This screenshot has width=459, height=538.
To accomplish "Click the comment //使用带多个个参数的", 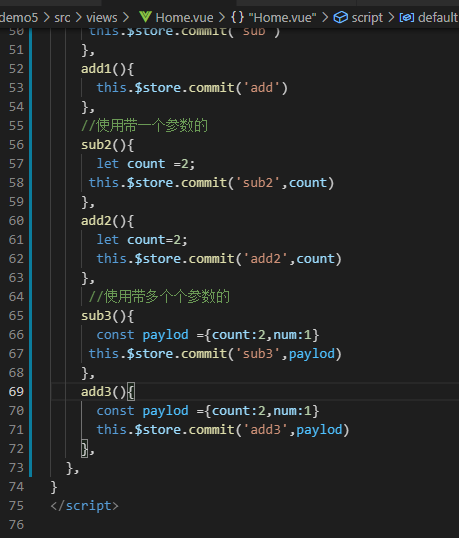I will 159,296.
